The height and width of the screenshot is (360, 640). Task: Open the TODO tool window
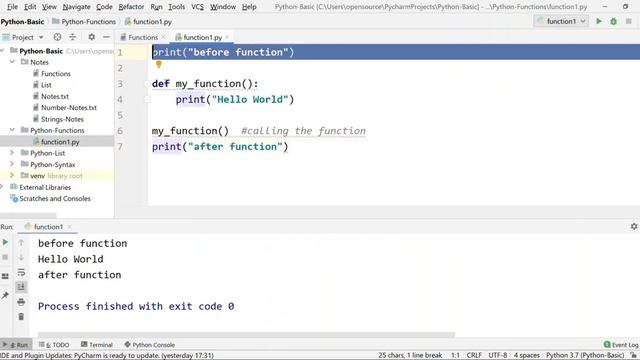(x=54, y=345)
